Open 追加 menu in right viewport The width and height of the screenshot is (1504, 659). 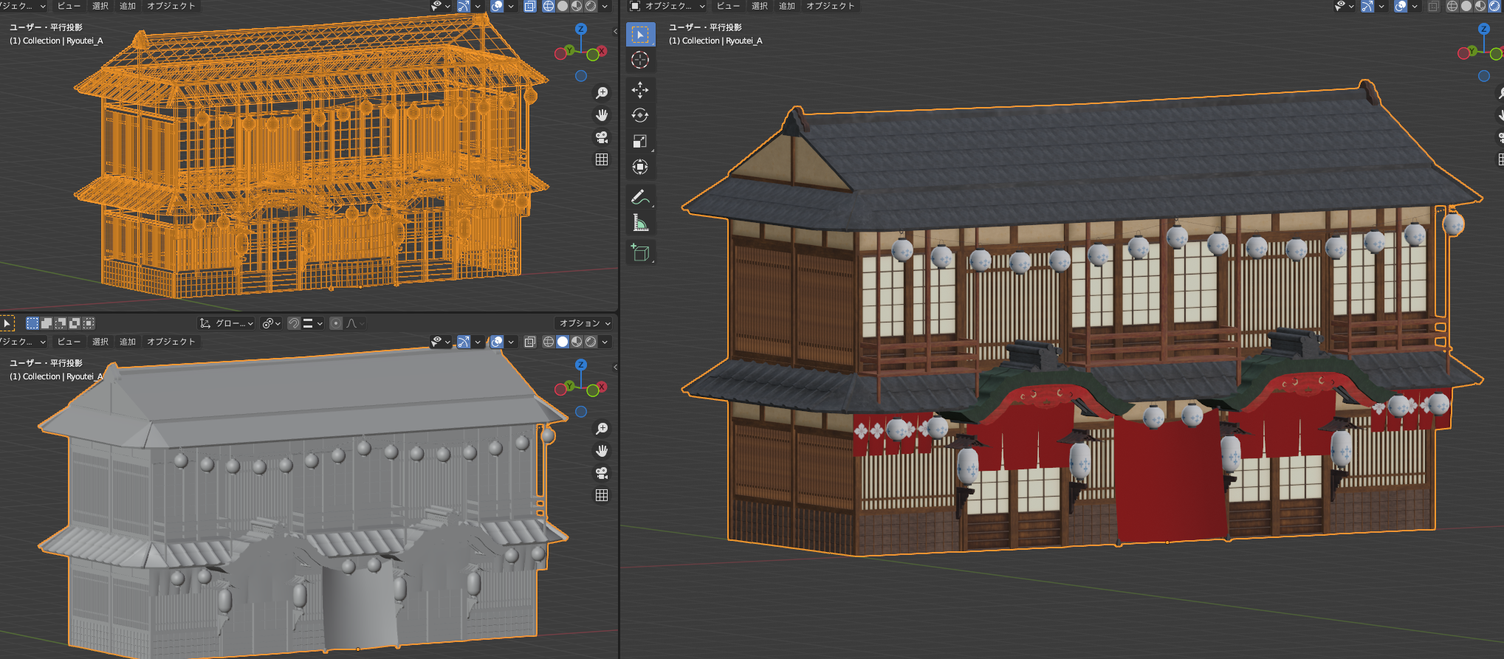coord(787,6)
